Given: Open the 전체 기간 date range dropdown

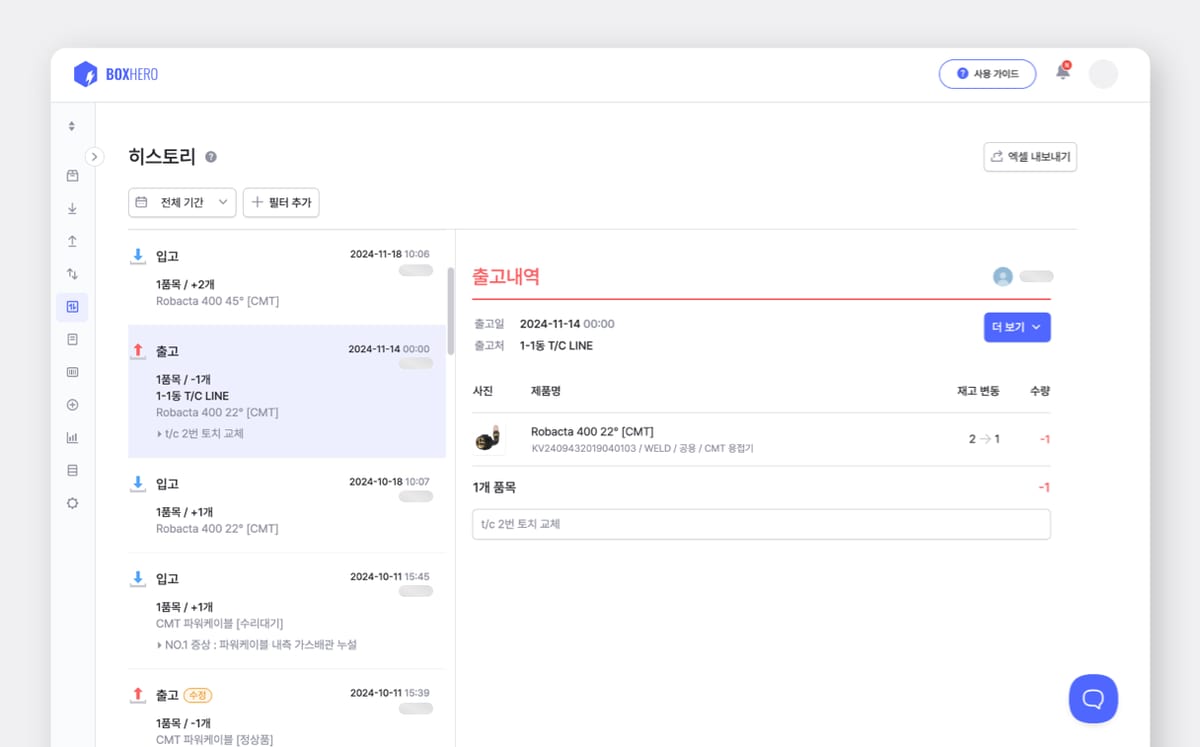Looking at the screenshot, I should pyautogui.click(x=182, y=202).
